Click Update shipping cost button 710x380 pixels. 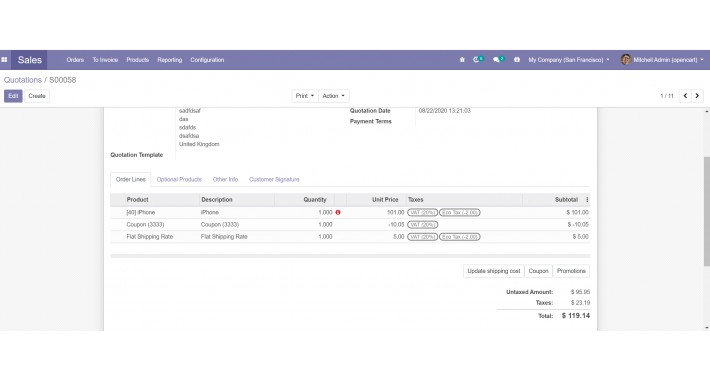click(x=494, y=271)
